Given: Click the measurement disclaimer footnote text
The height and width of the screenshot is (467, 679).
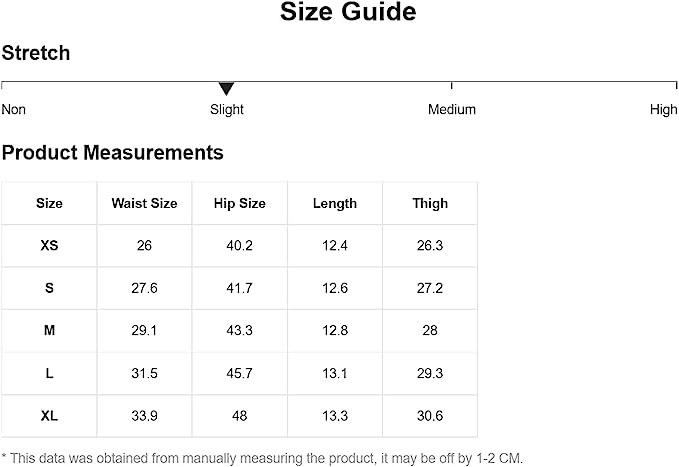Looking at the screenshot, I should click(262, 458).
